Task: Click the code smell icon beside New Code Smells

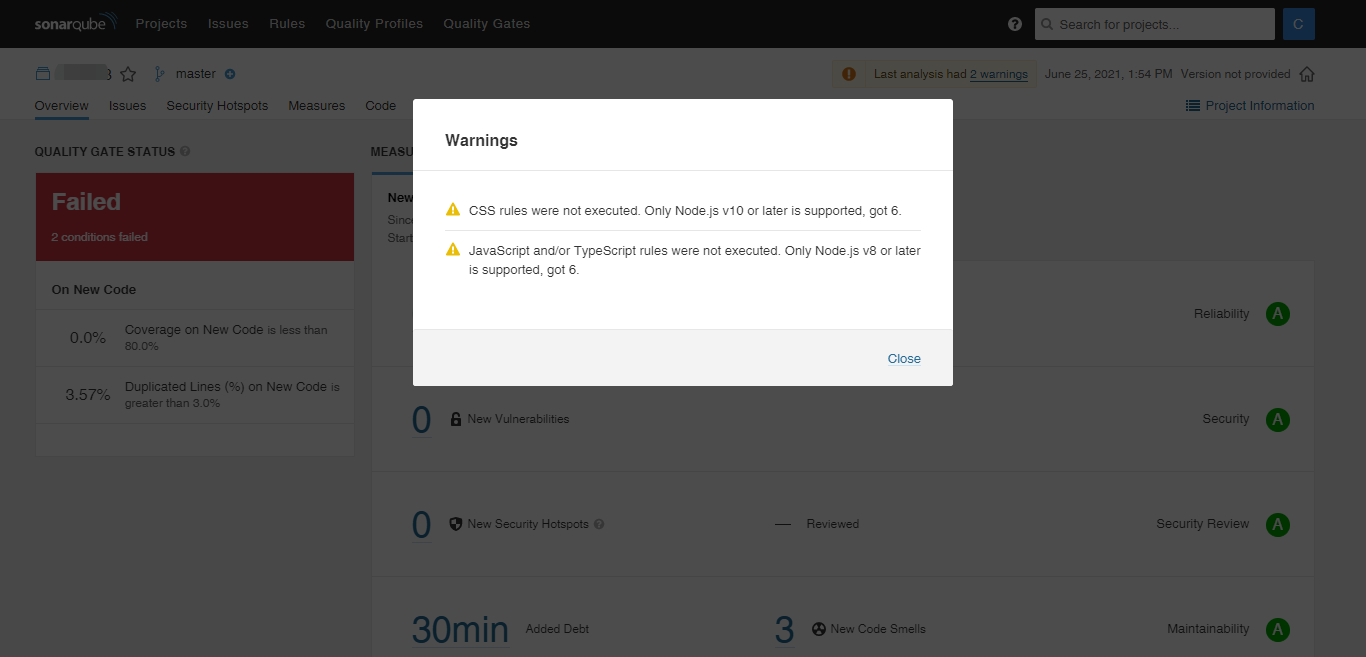Action: pyautogui.click(x=818, y=629)
